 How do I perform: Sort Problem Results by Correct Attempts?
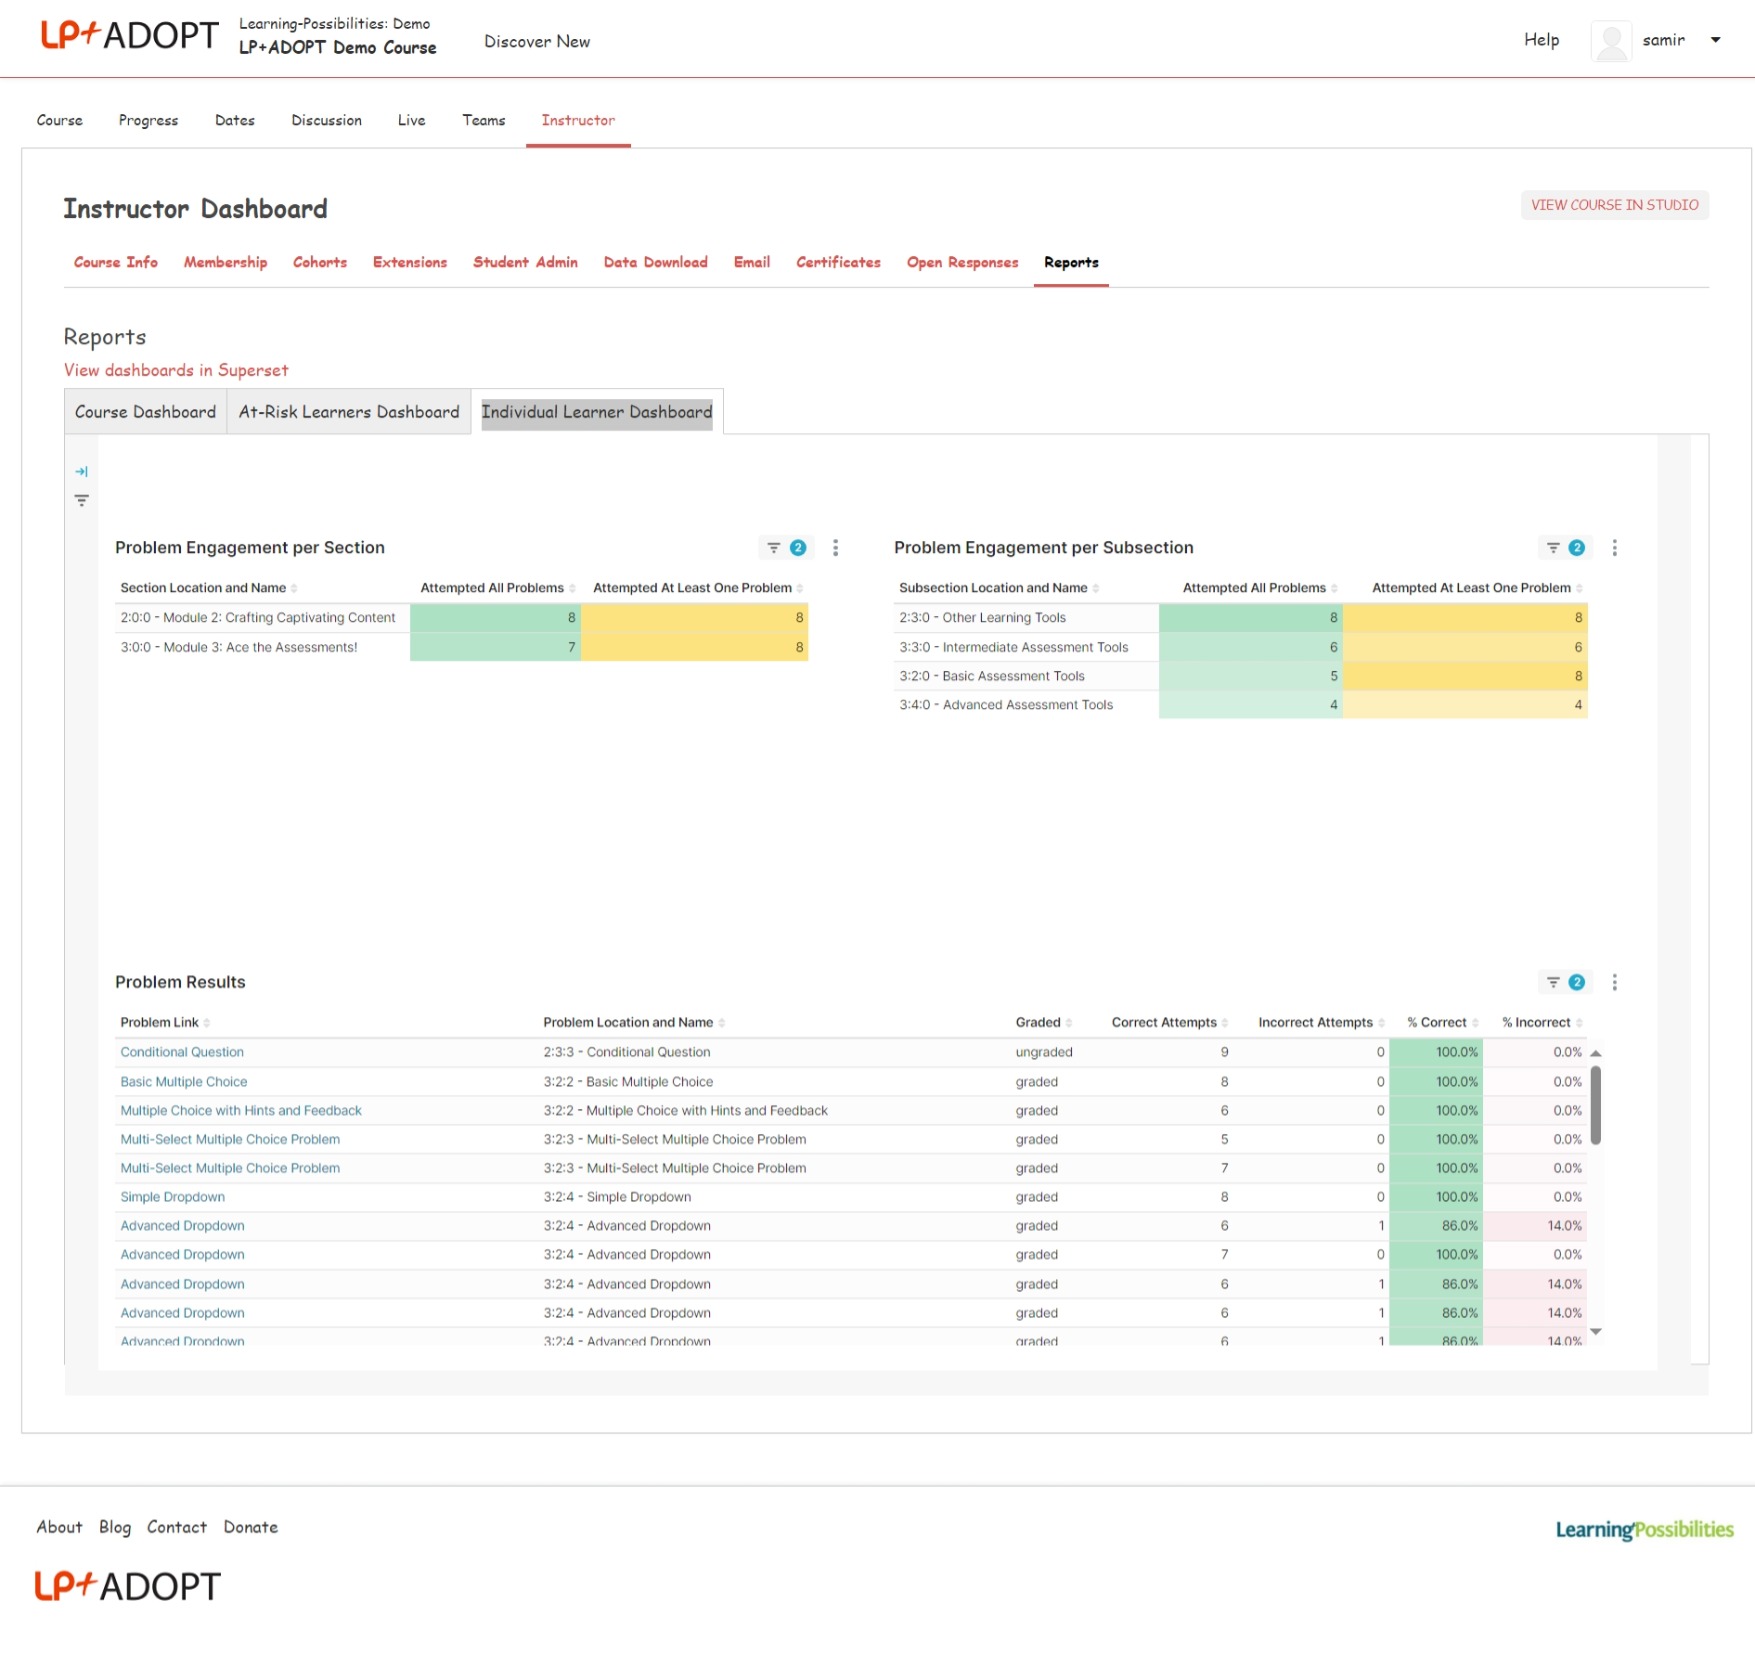point(1170,1022)
